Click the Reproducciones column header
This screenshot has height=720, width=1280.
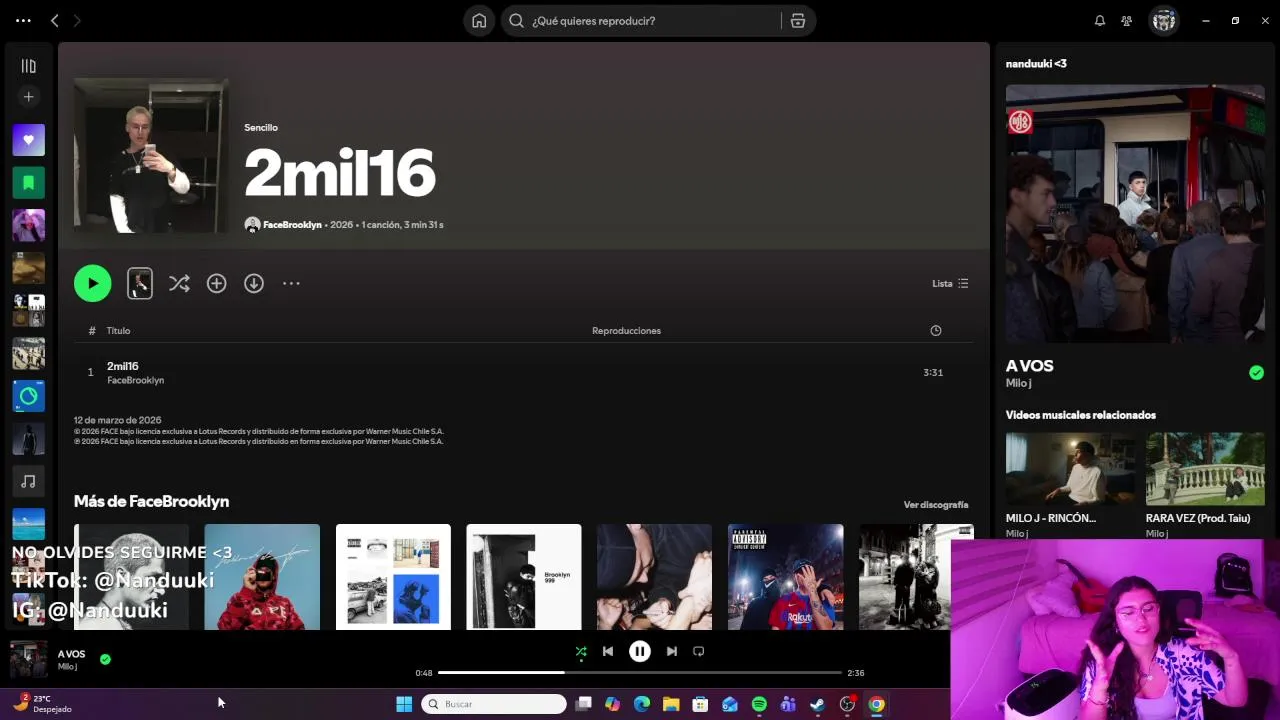626,330
